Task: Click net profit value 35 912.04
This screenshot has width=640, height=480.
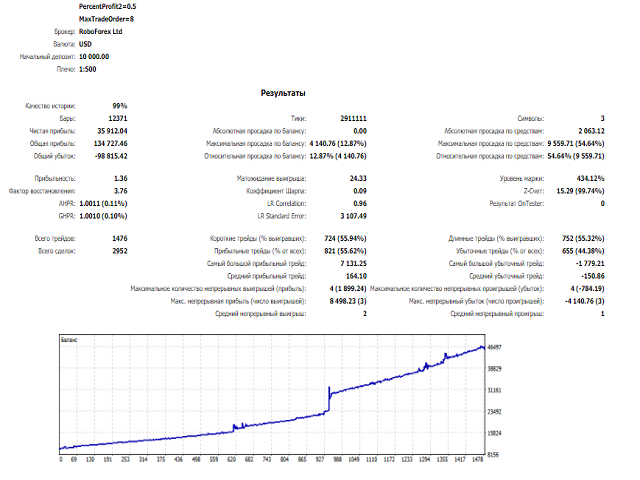Action: pyautogui.click(x=112, y=131)
